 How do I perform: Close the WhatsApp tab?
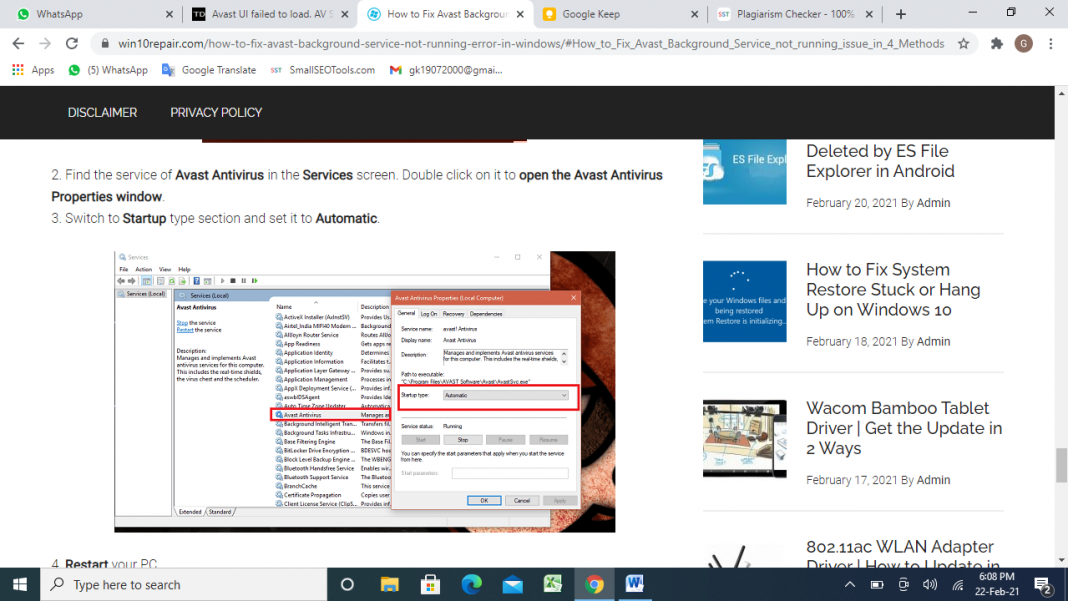pyautogui.click(x=169, y=14)
